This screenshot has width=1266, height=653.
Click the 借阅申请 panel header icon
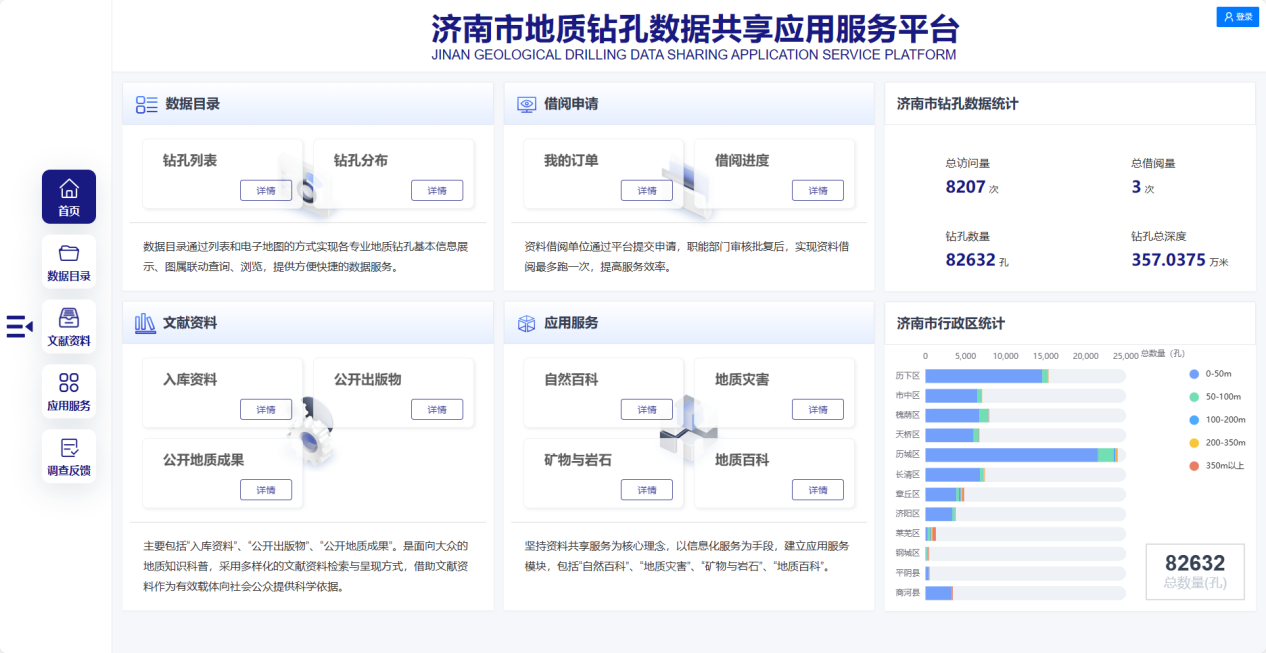pyautogui.click(x=526, y=104)
